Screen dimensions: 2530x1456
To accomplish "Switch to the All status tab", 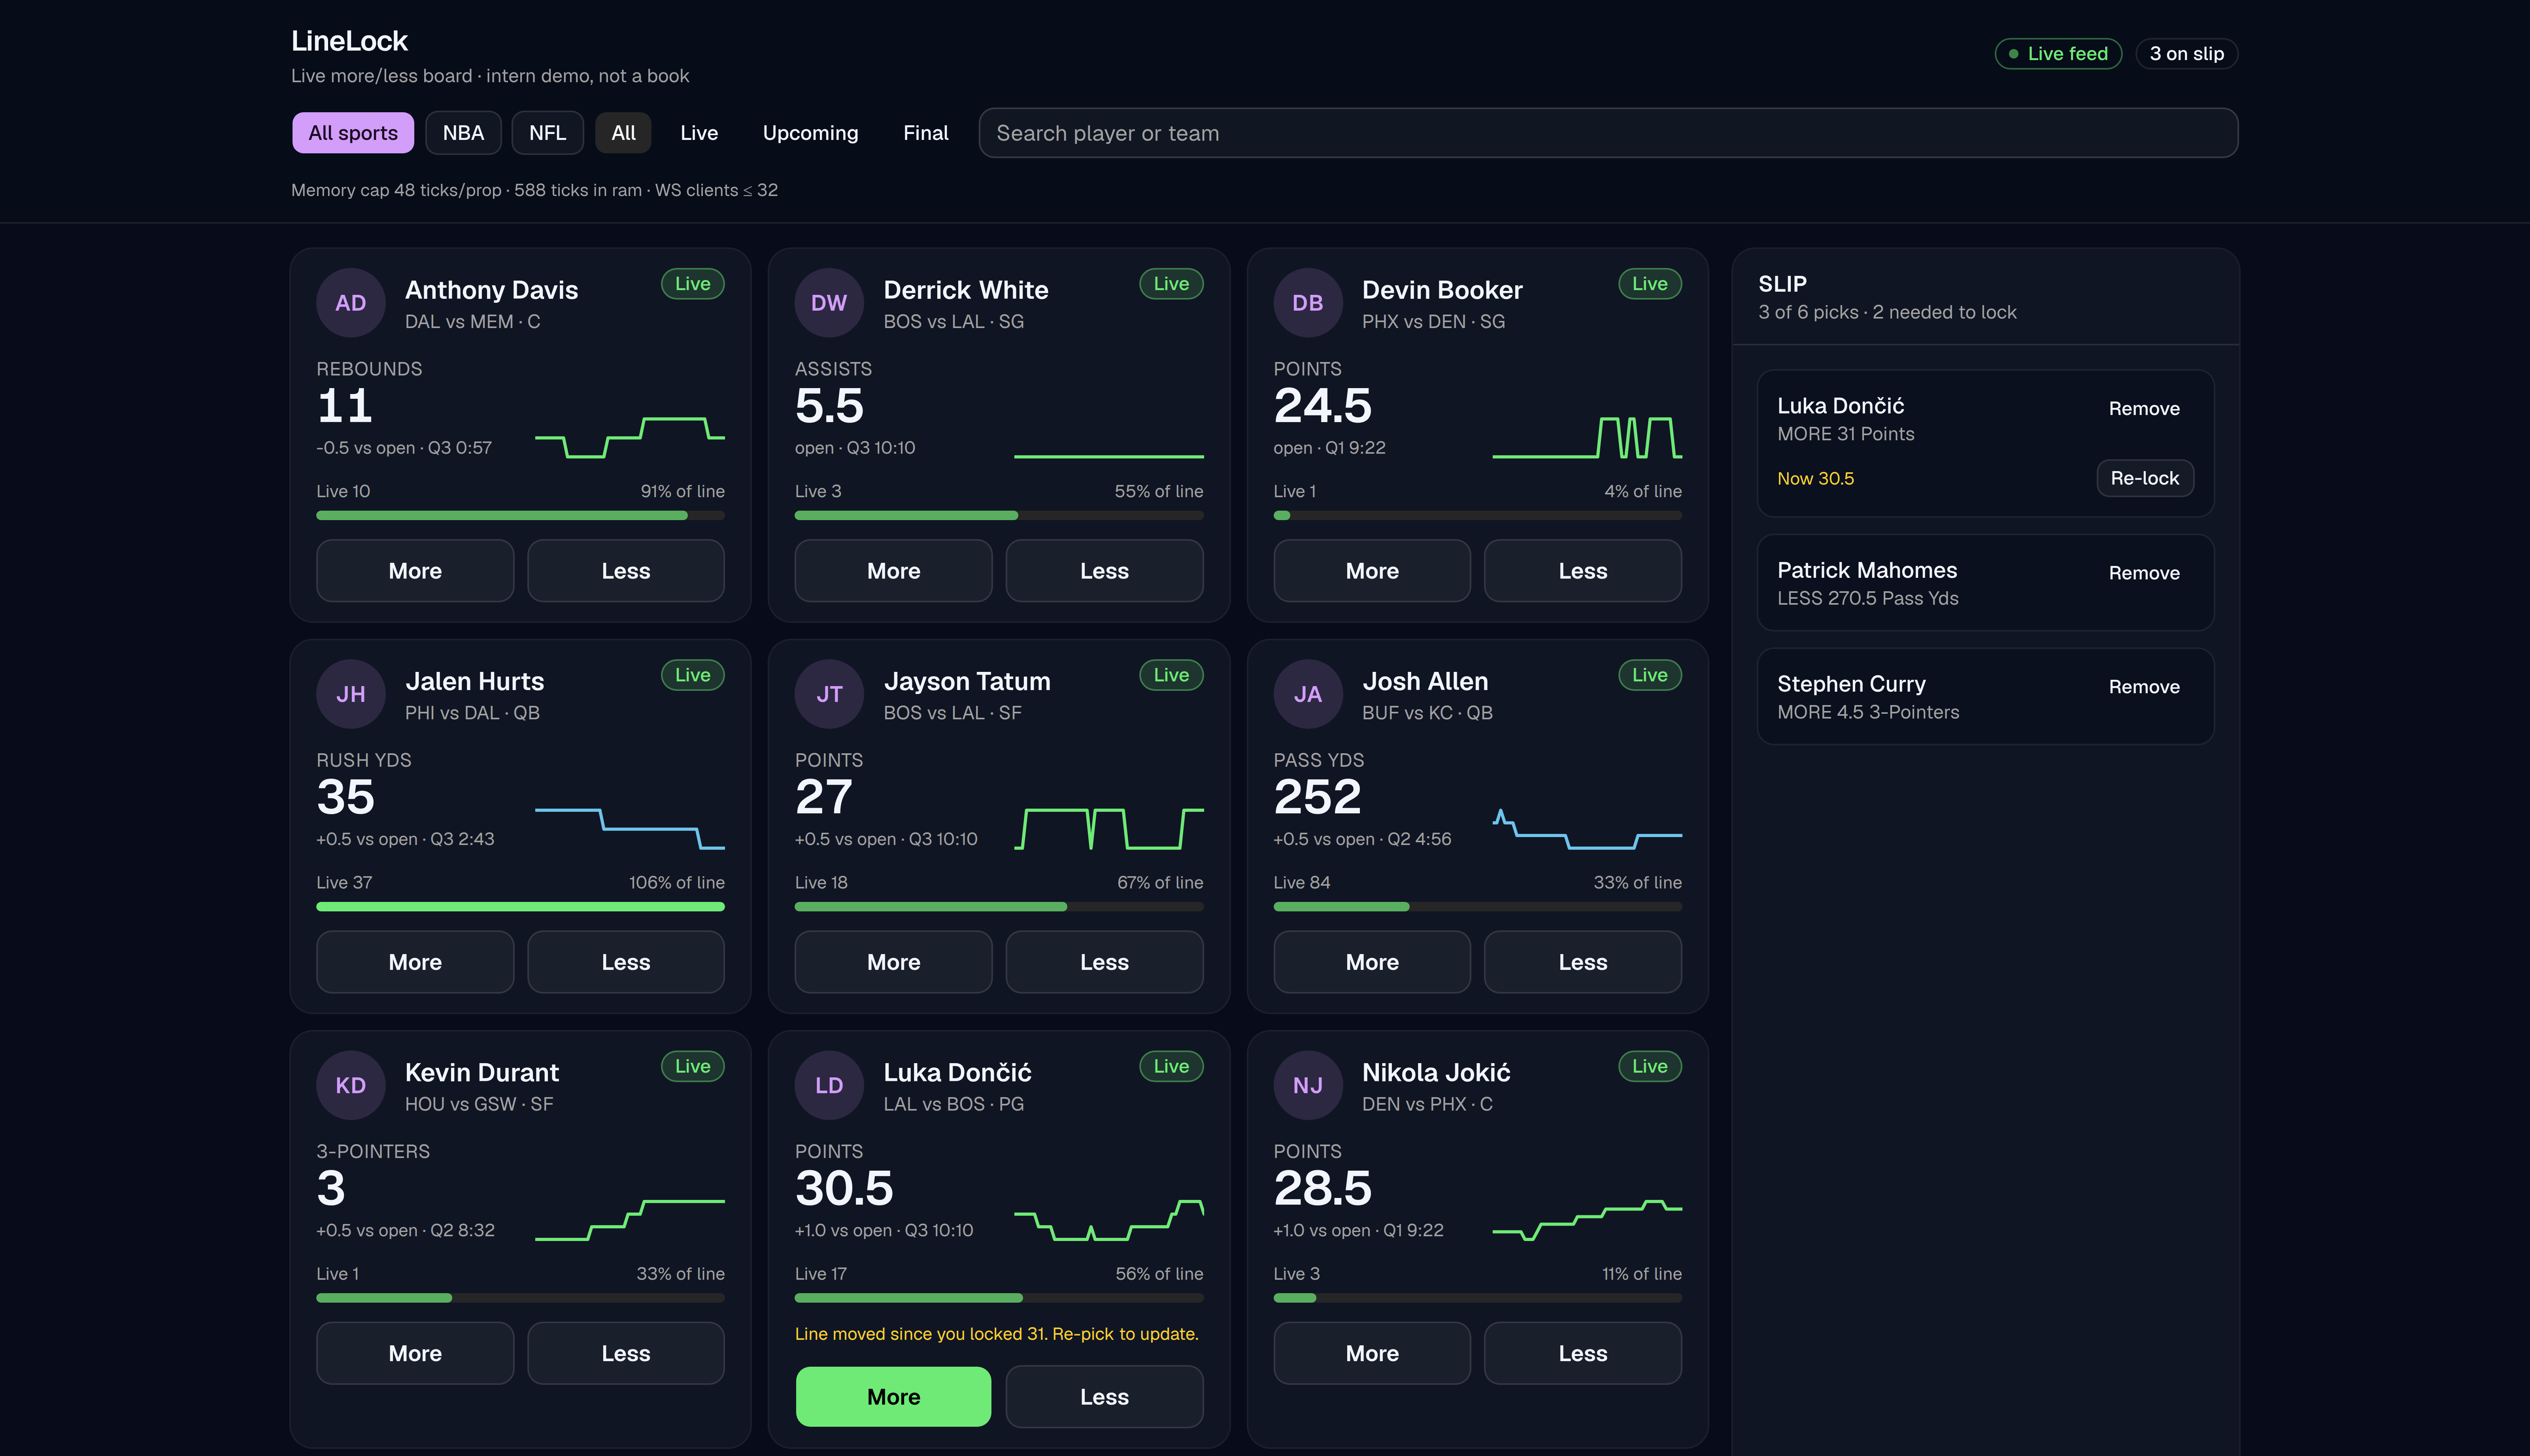I will [623, 133].
